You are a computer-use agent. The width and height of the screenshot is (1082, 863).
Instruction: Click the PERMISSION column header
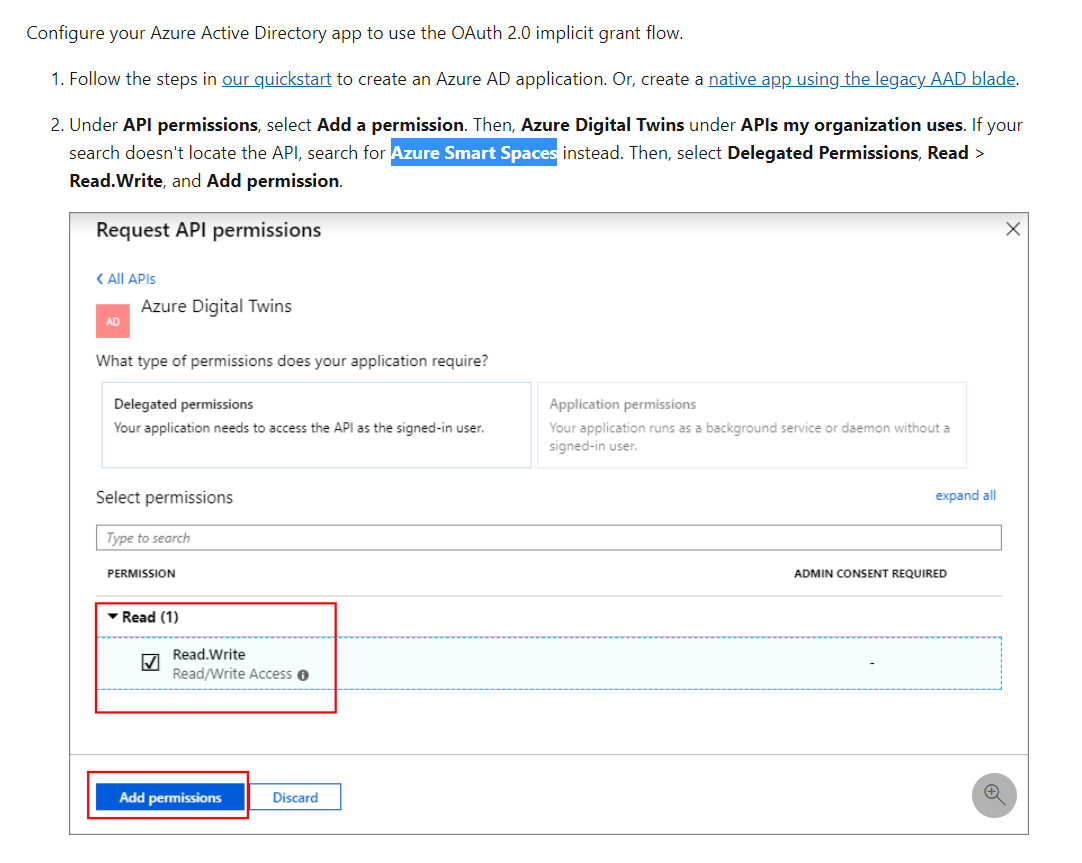pos(141,573)
